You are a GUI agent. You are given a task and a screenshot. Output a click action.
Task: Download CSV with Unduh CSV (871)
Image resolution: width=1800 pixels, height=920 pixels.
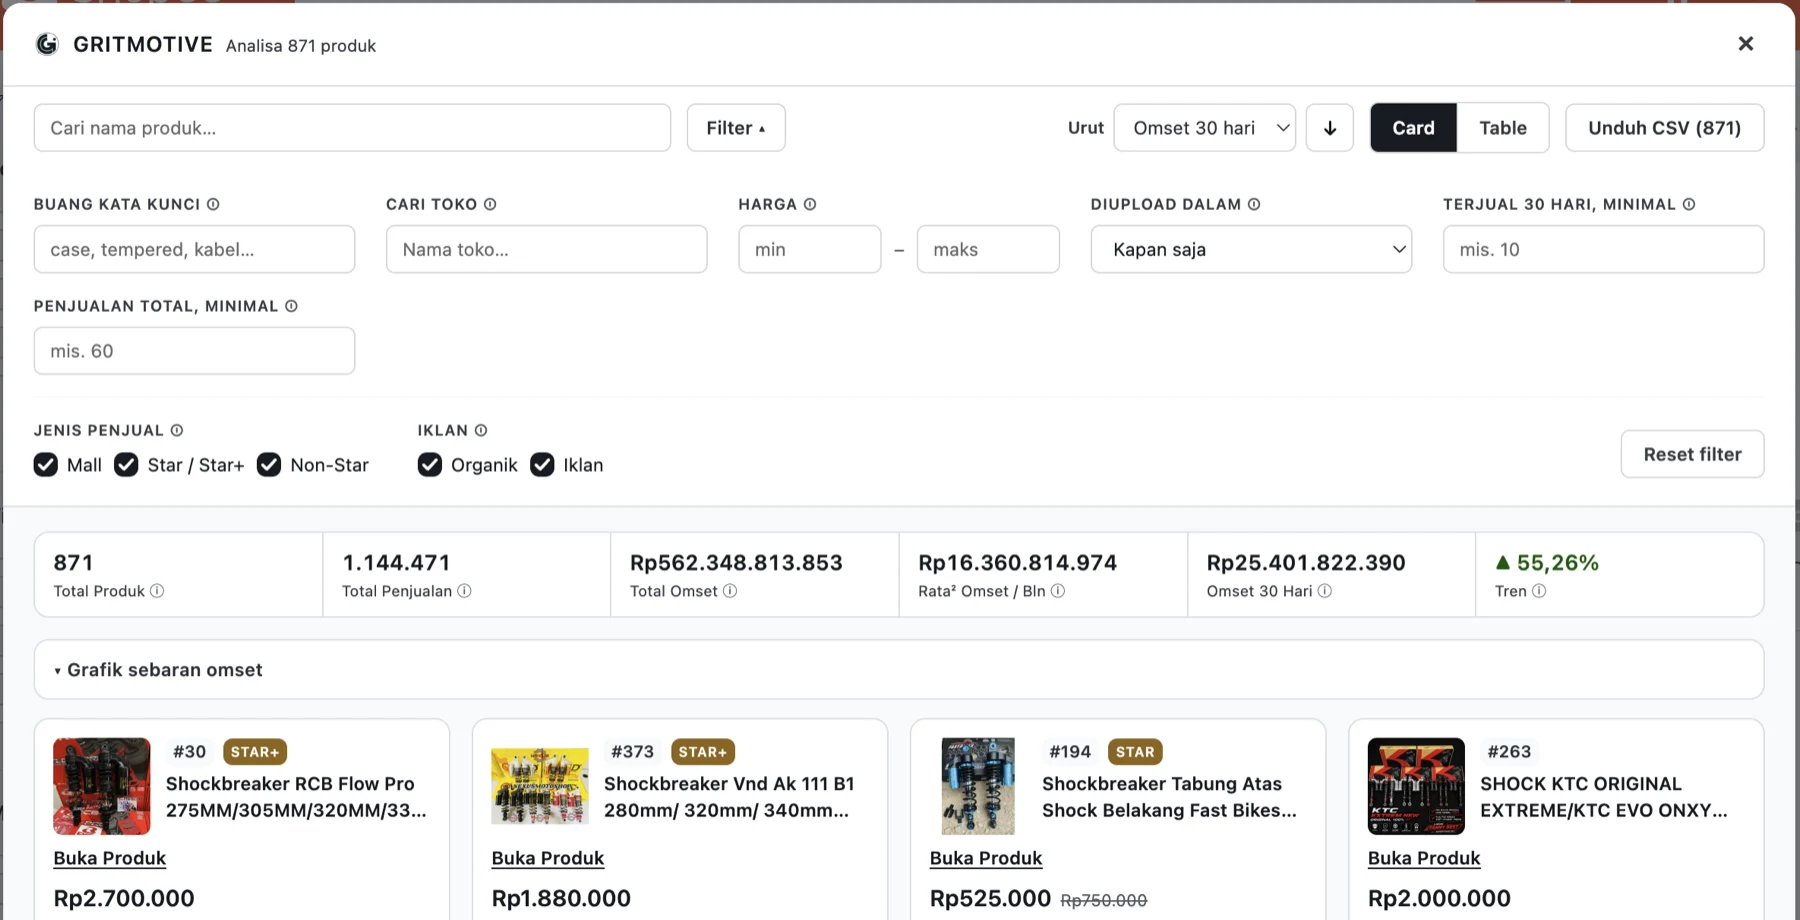pos(1665,128)
